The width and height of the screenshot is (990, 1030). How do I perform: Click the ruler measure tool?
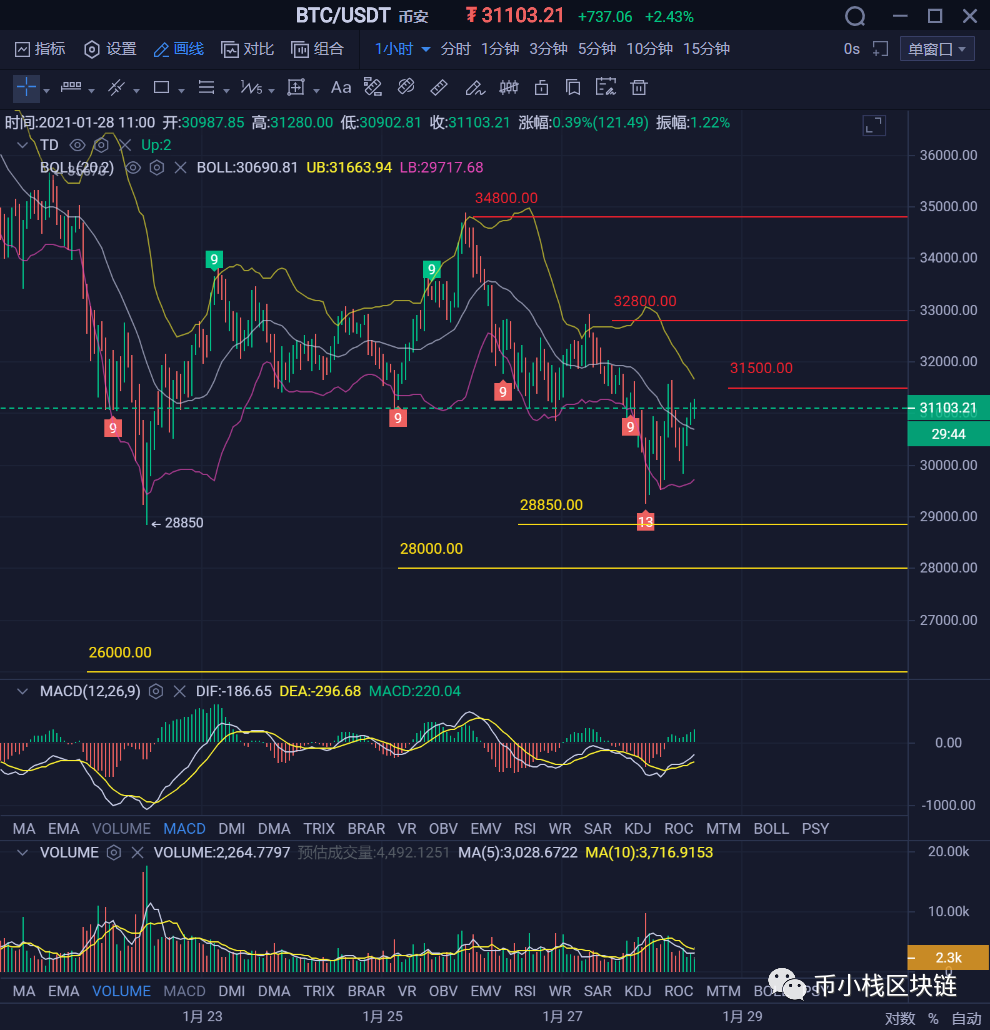(437, 87)
